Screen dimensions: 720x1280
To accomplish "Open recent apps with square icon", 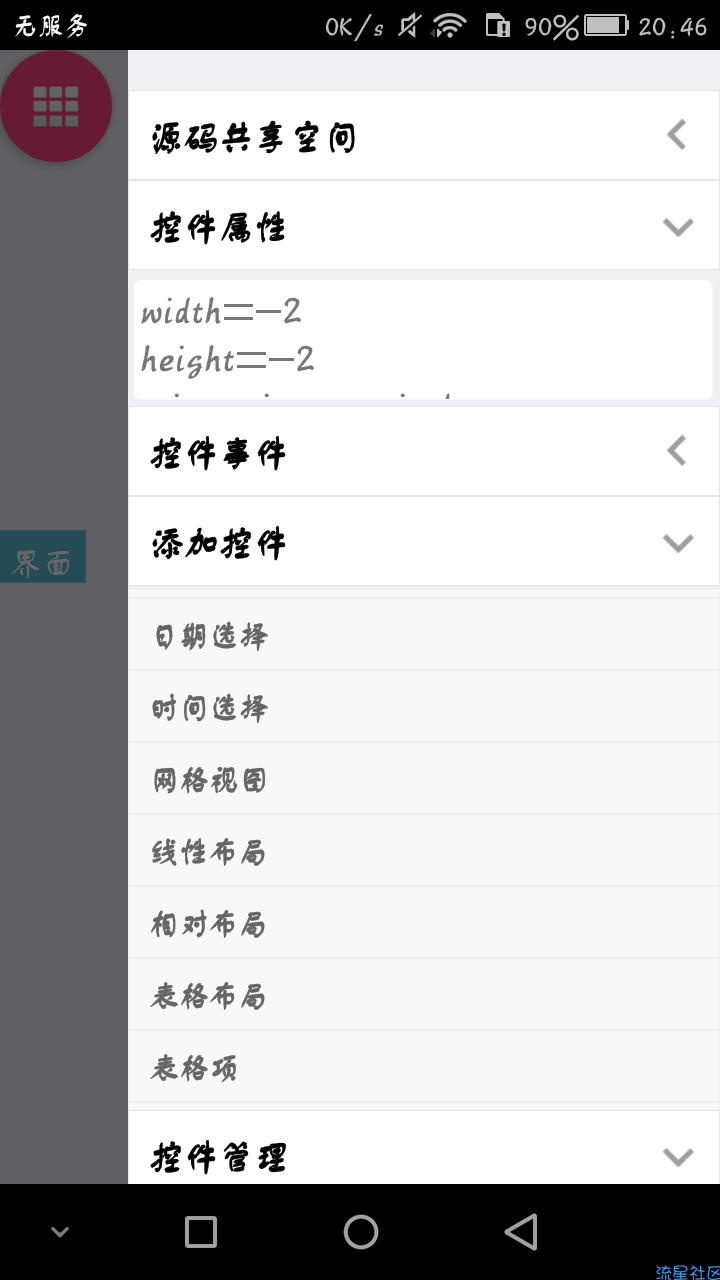I will click(201, 1232).
